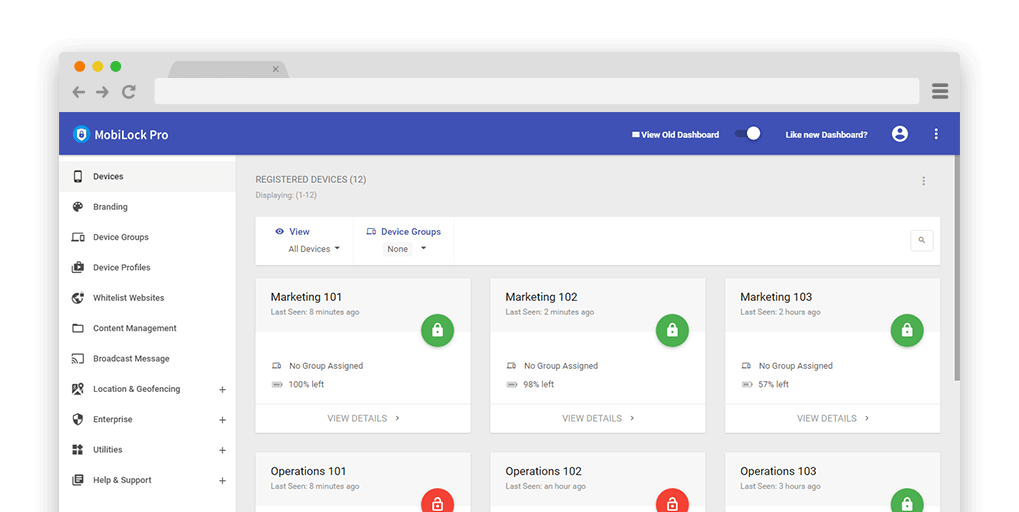Click the 57% left battery text
Image resolution: width=1019 pixels, height=512 pixels.
click(x=773, y=385)
